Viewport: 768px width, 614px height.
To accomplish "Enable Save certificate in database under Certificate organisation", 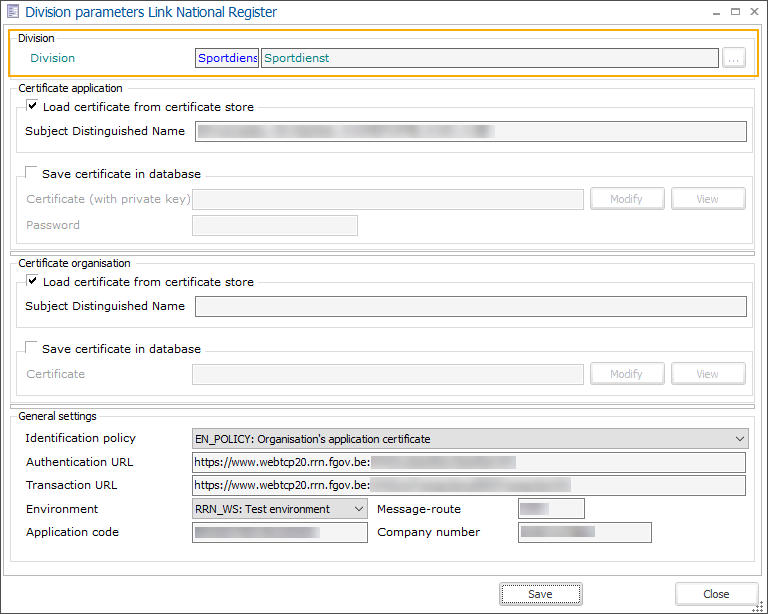I will [x=31, y=348].
